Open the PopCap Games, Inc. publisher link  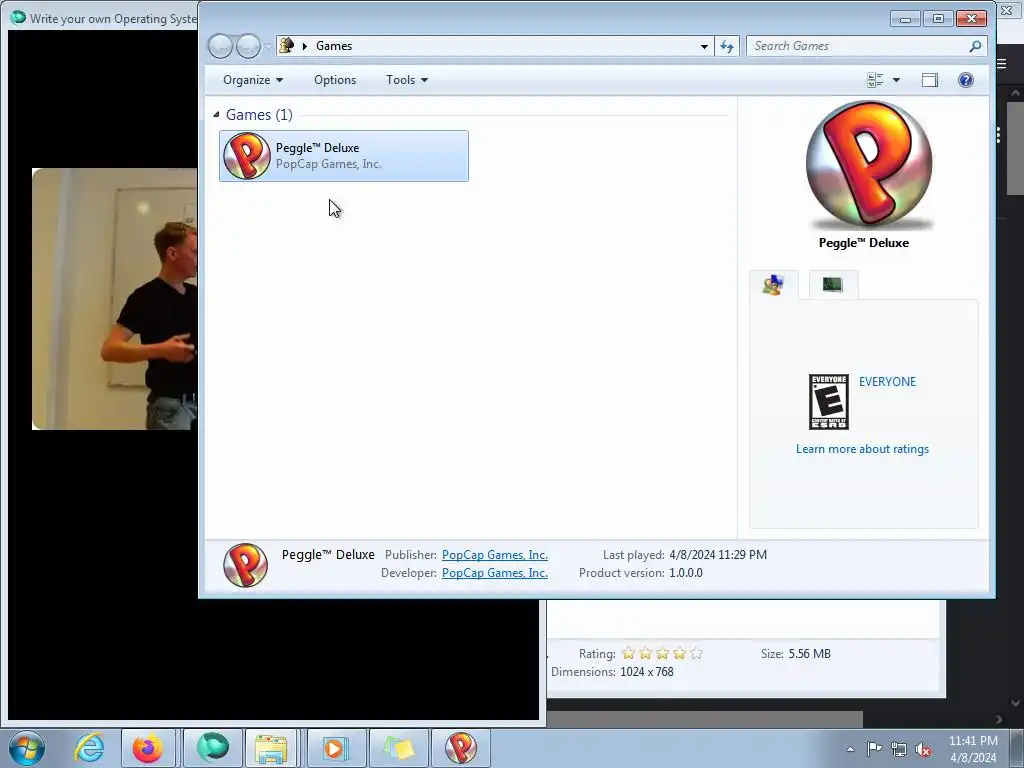tap(494, 554)
